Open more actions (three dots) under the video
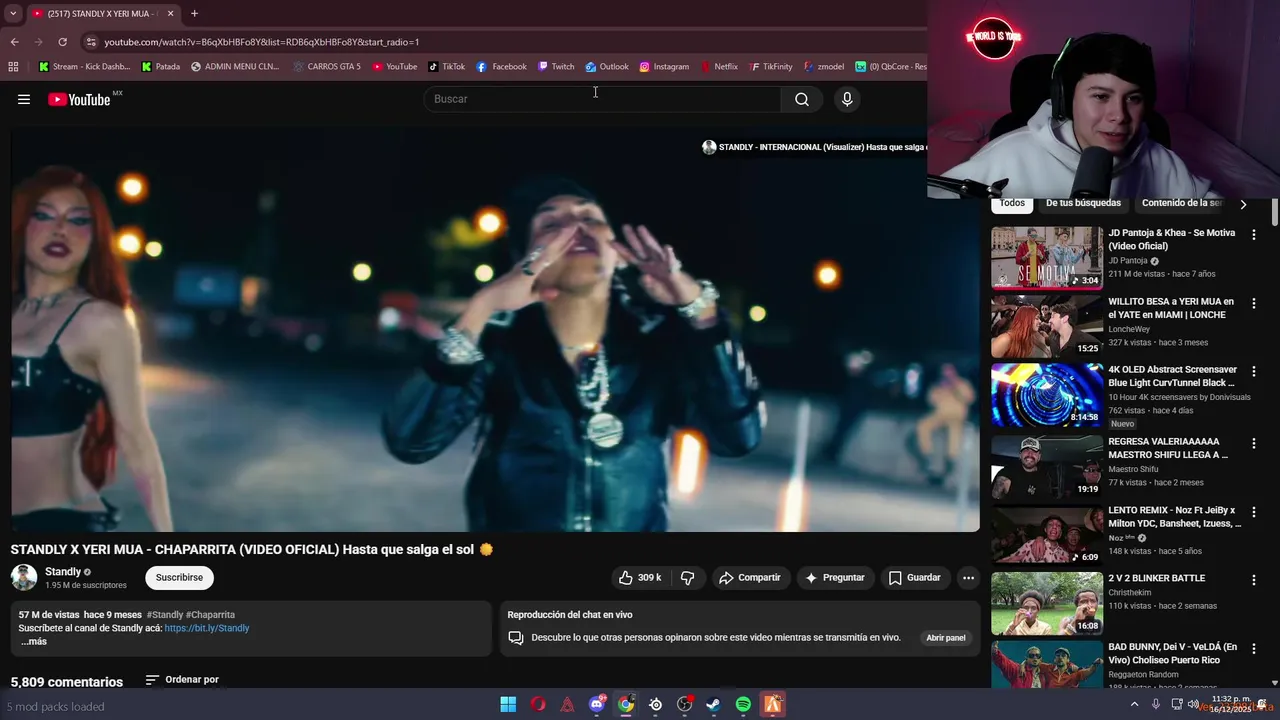The height and width of the screenshot is (720, 1280). coord(968,578)
